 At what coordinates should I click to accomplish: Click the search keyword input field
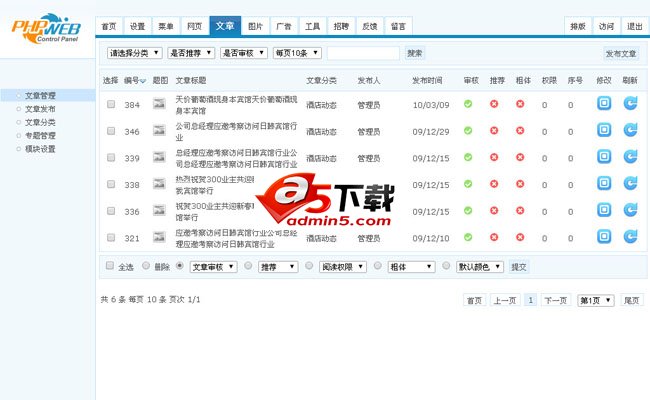363,53
